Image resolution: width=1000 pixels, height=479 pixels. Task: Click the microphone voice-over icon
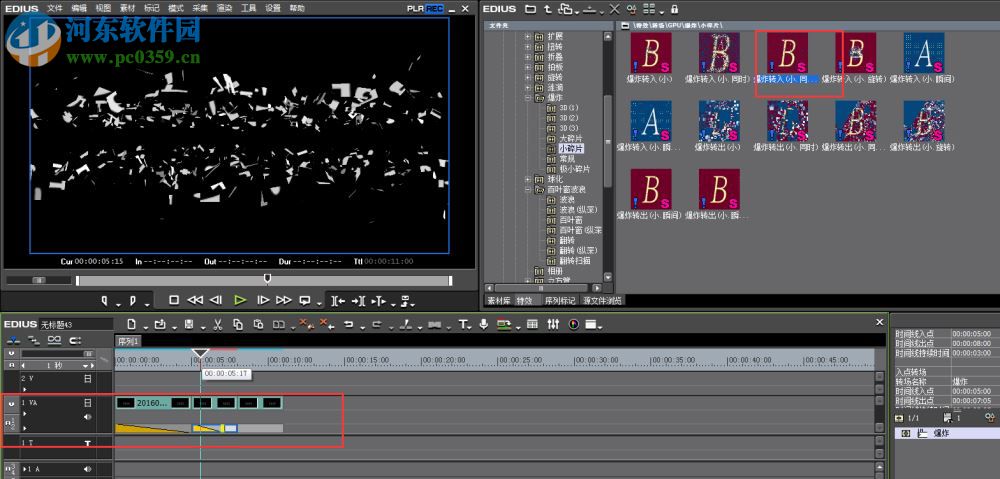click(484, 324)
